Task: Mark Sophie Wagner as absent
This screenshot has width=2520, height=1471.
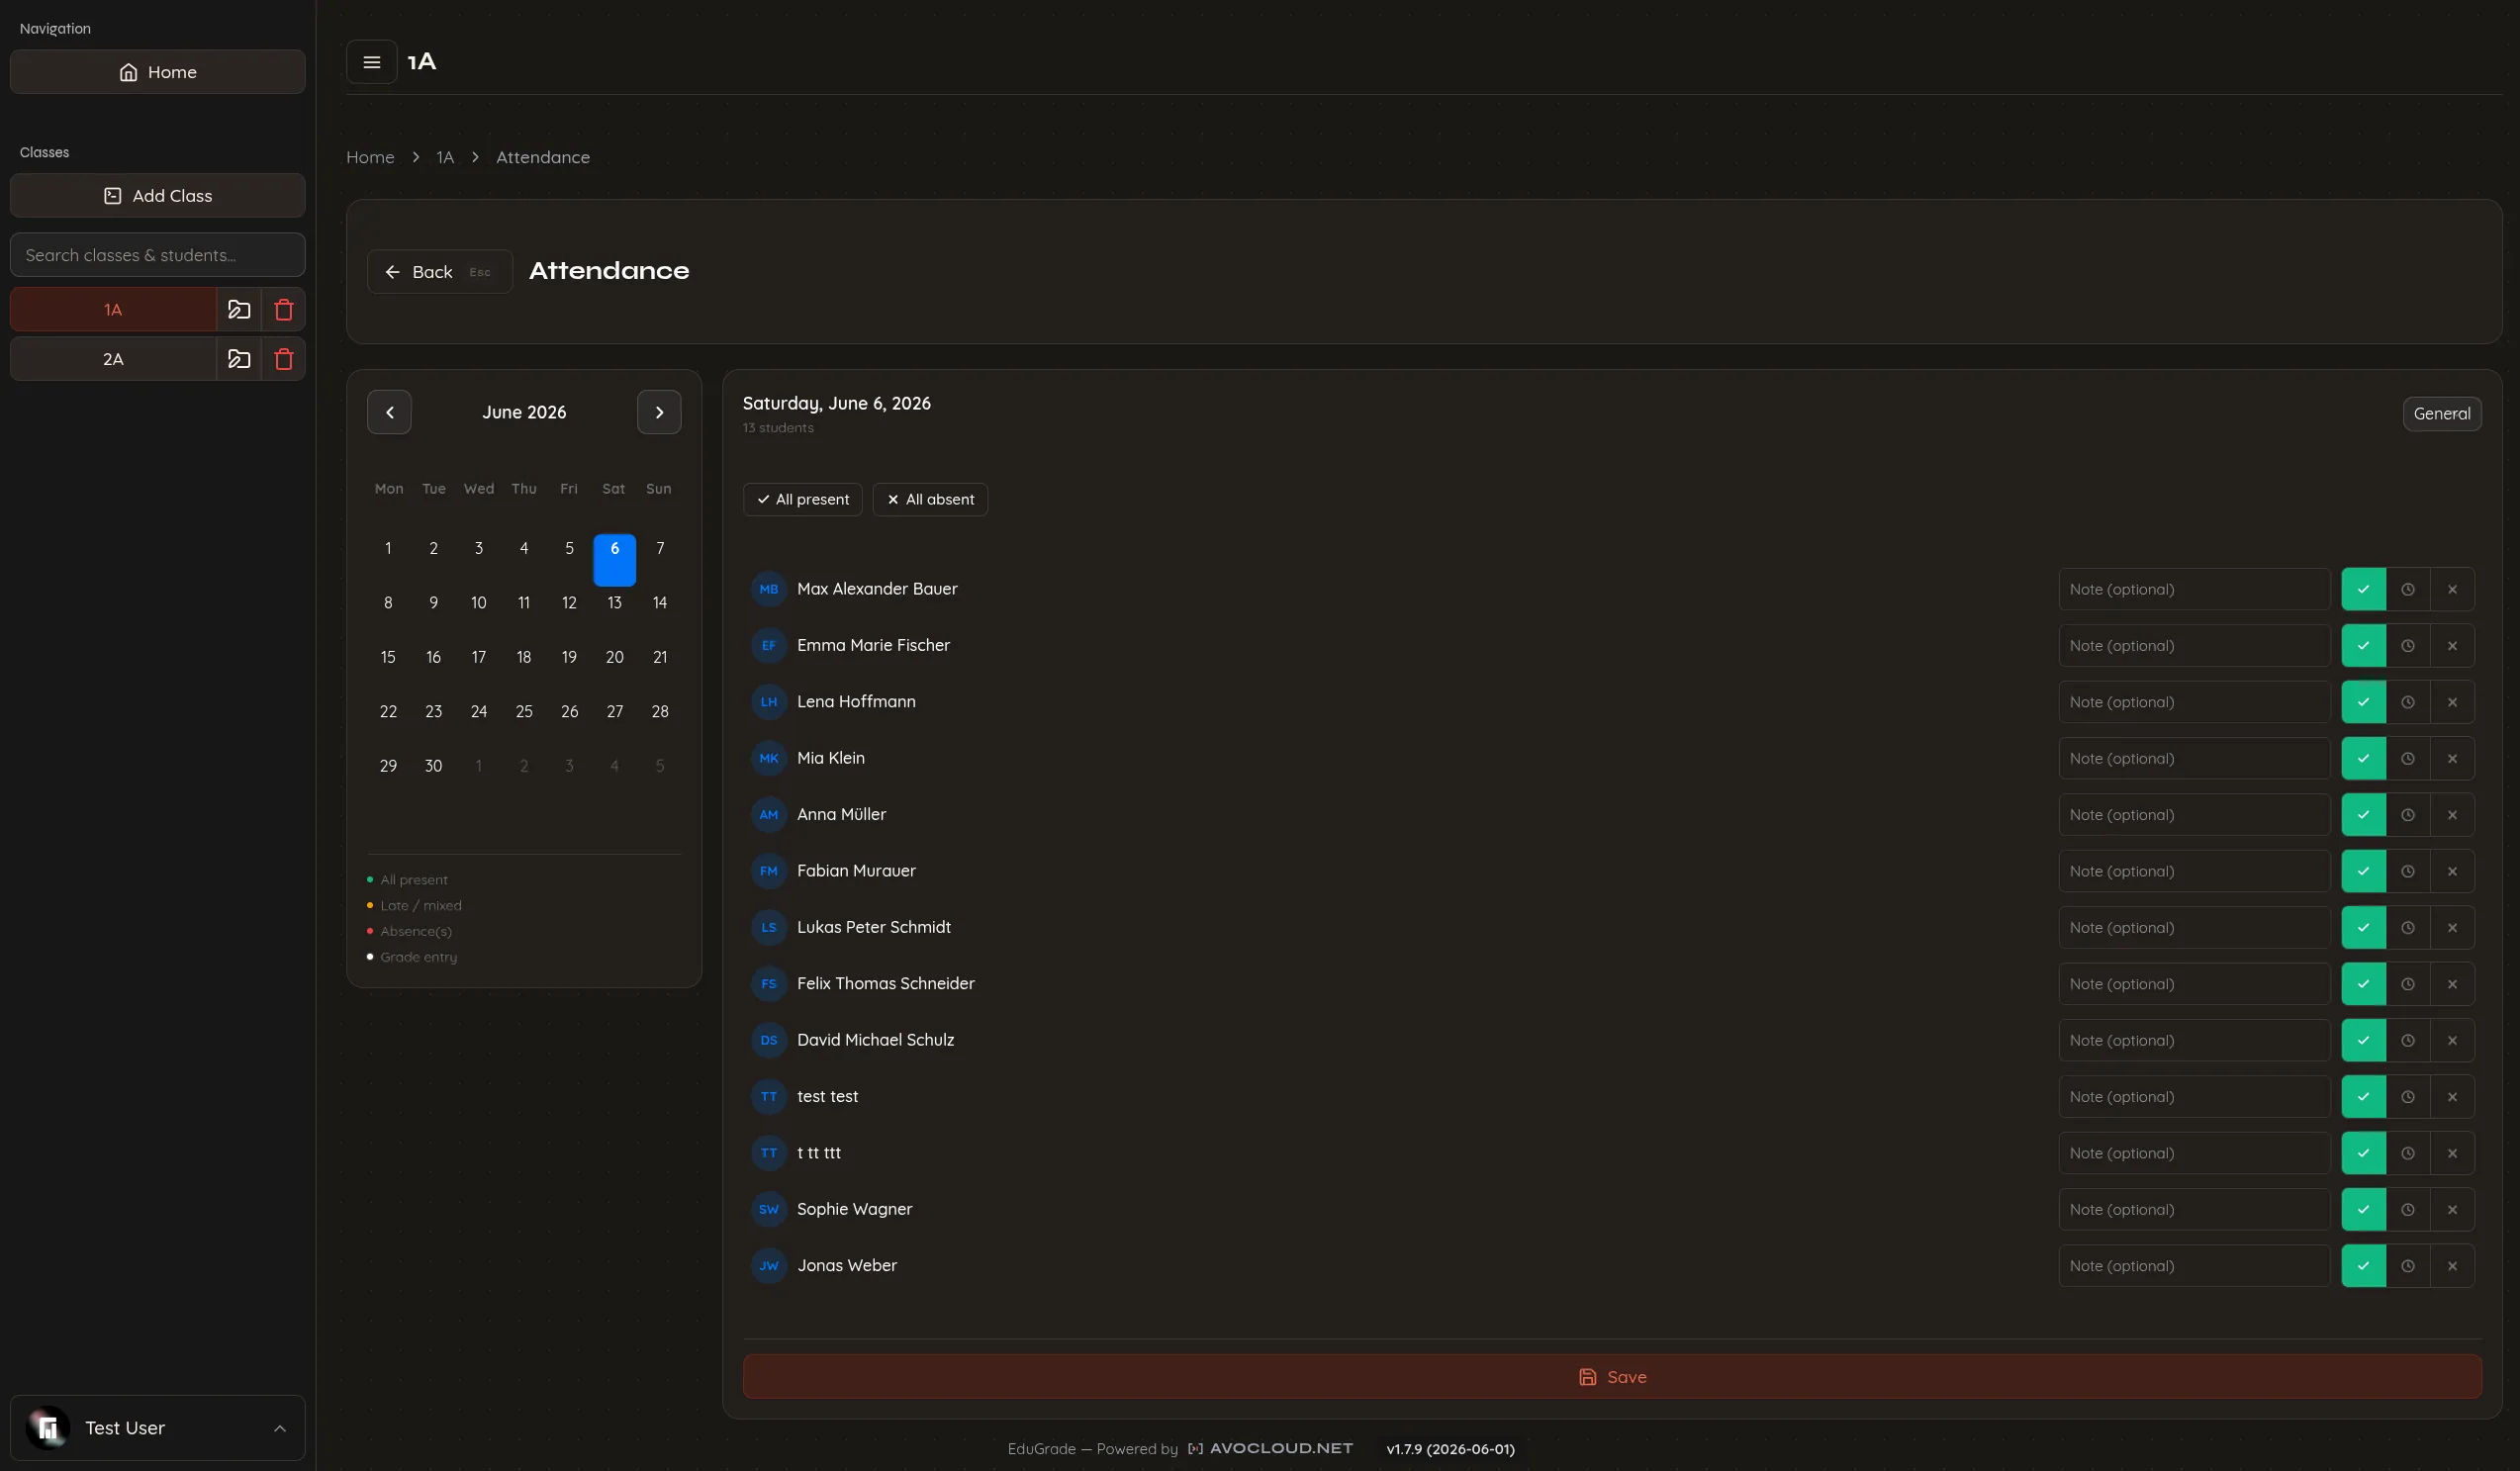Action: point(2452,1209)
